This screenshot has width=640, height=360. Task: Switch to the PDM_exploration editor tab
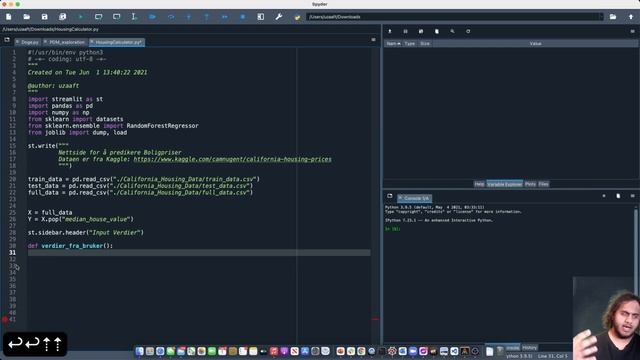coord(64,42)
